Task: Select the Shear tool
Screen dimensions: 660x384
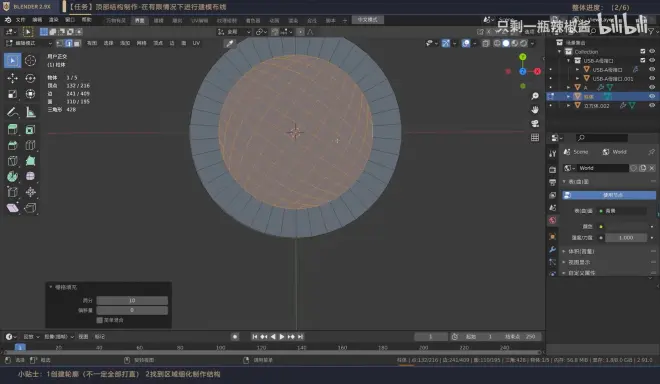Action: click(x=13, y=208)
